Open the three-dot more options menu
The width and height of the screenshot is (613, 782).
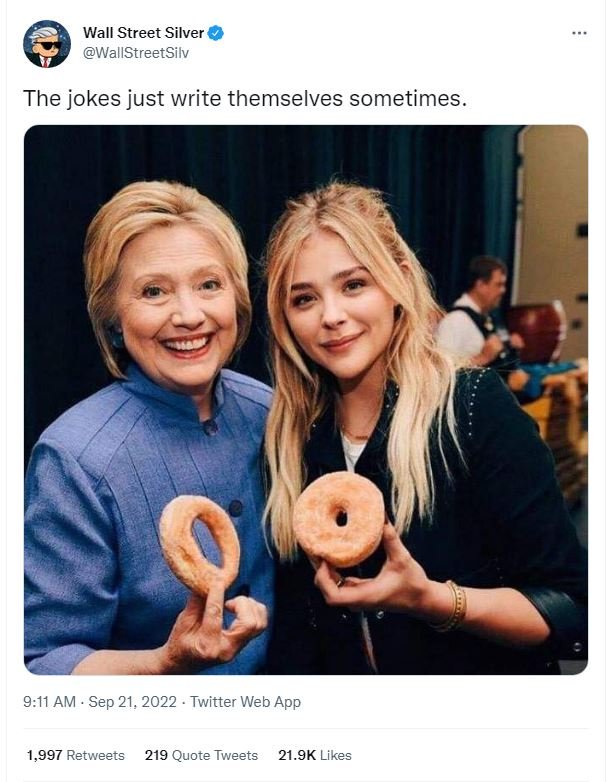(579, 33)
